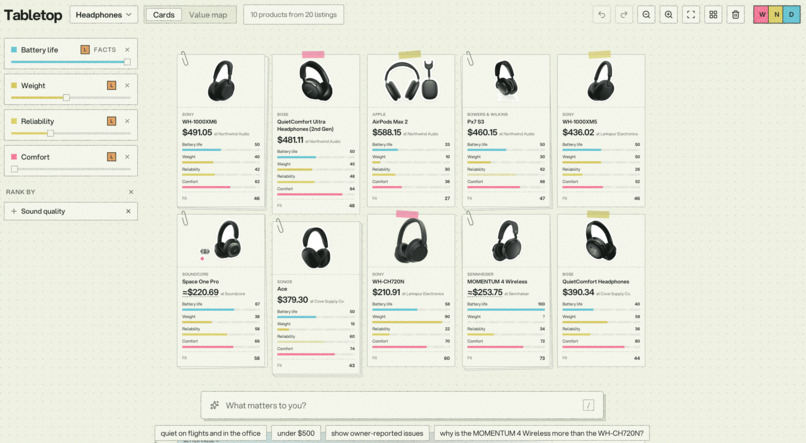Select the blue D badge
This screenshot has width=806, height=443.
(x=792, y=14)
